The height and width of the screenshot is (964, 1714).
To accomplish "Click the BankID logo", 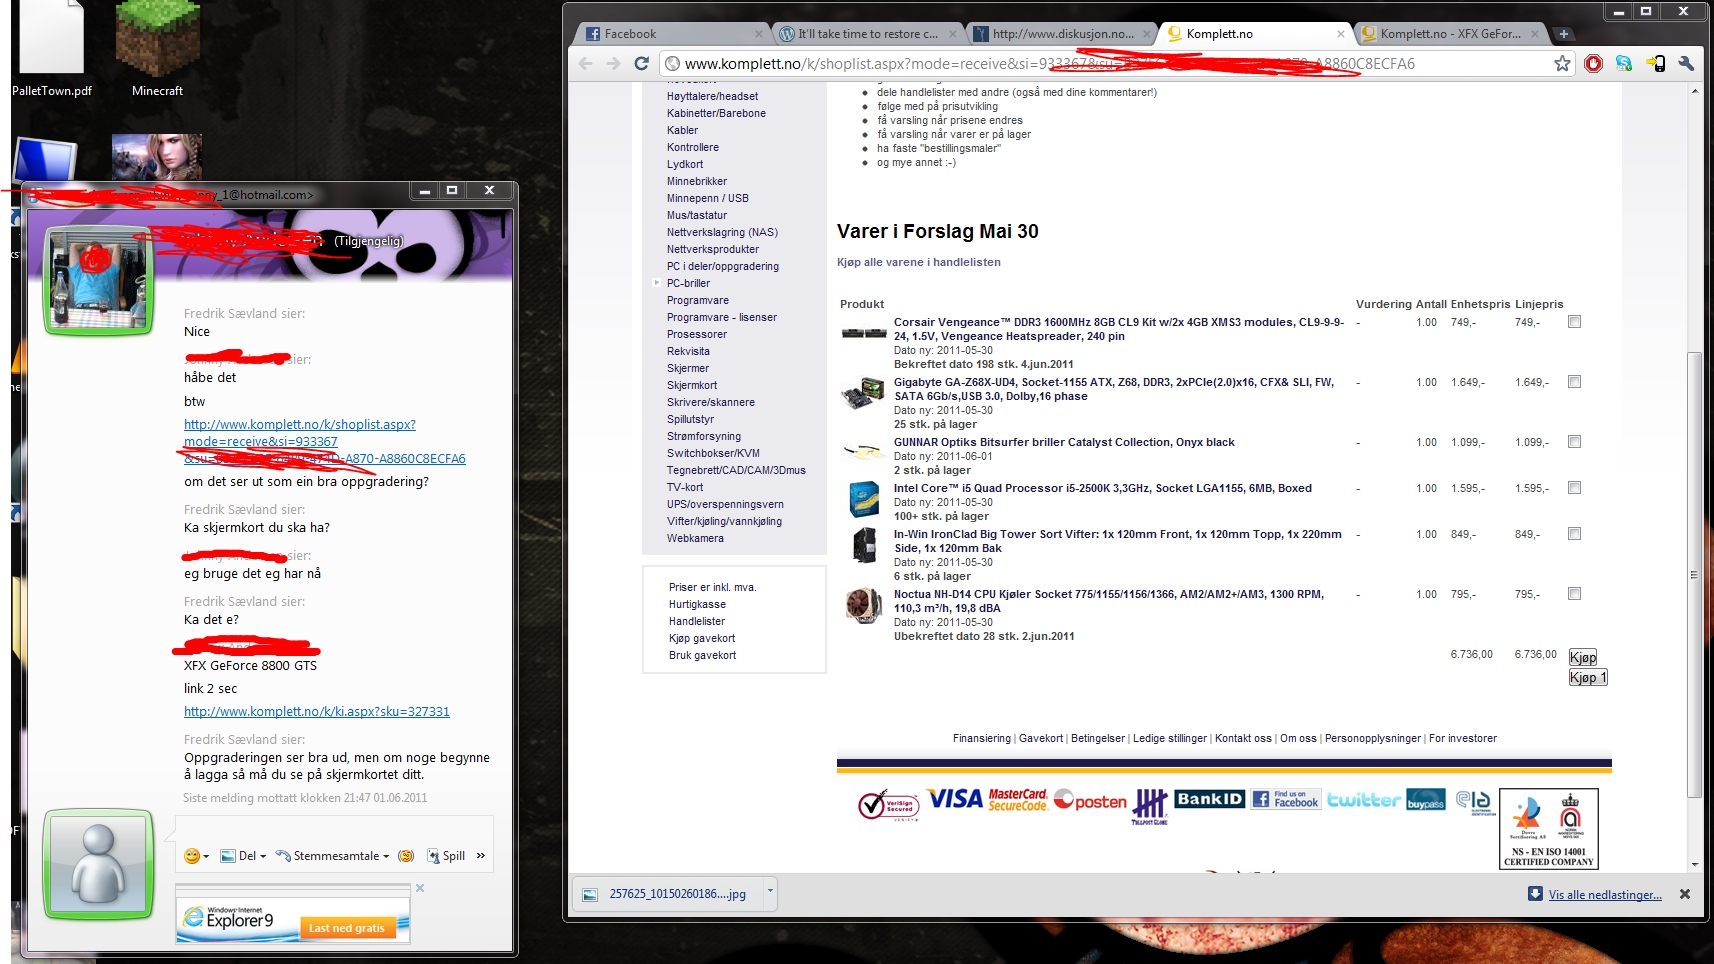I will click(1210, 799).
